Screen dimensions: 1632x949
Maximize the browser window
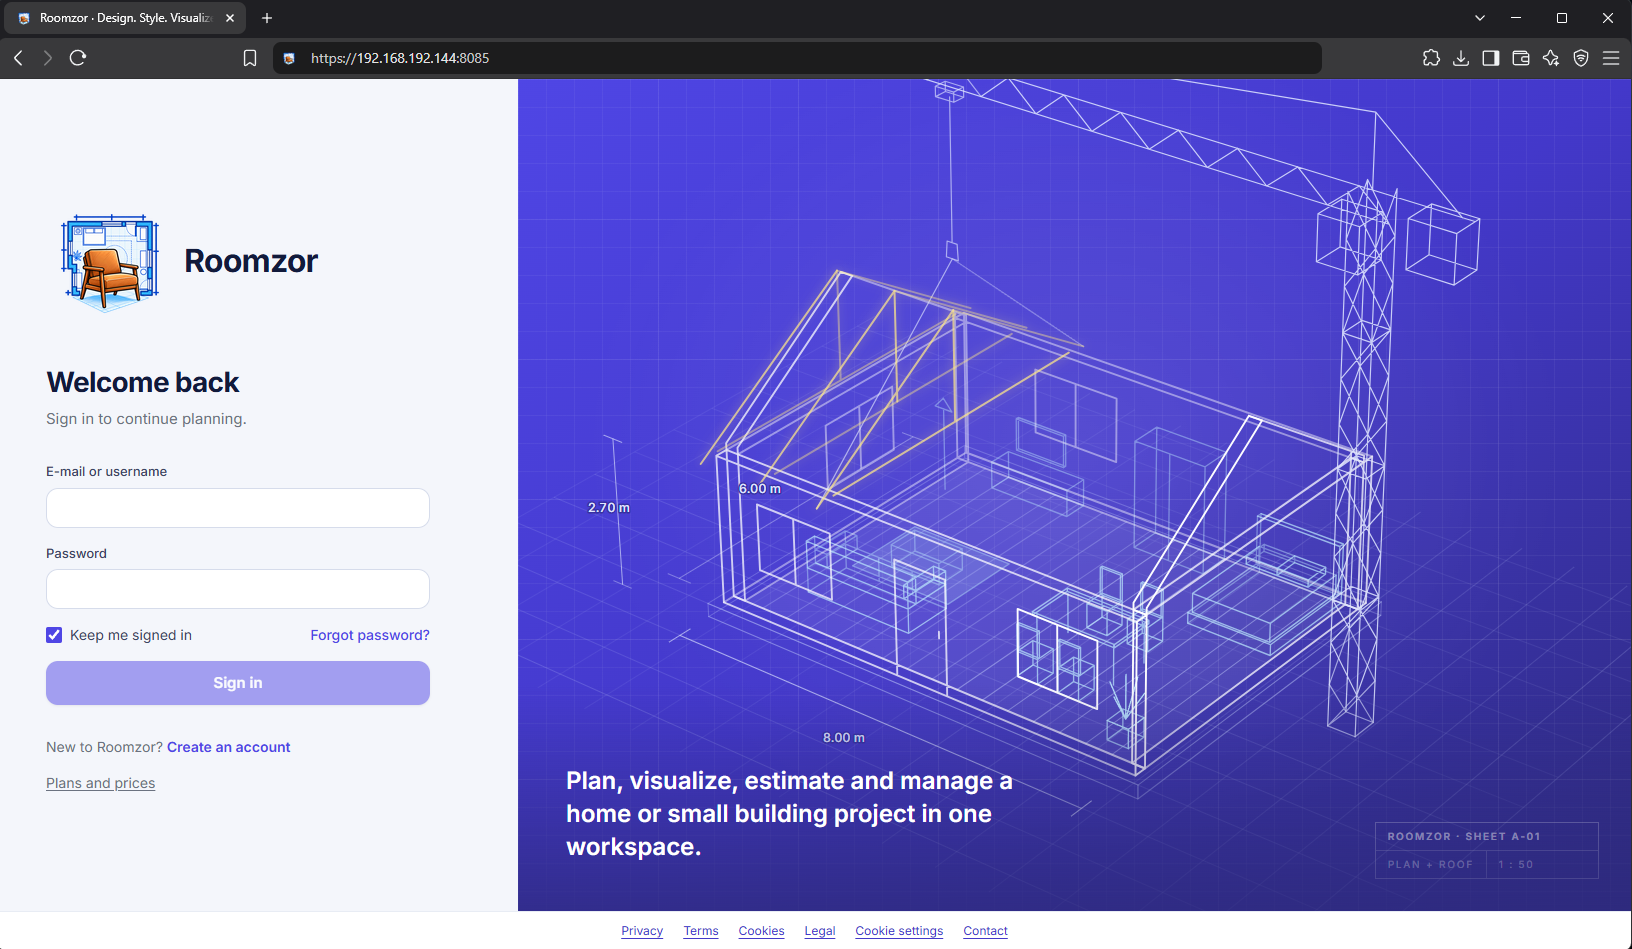(1562, 18)
